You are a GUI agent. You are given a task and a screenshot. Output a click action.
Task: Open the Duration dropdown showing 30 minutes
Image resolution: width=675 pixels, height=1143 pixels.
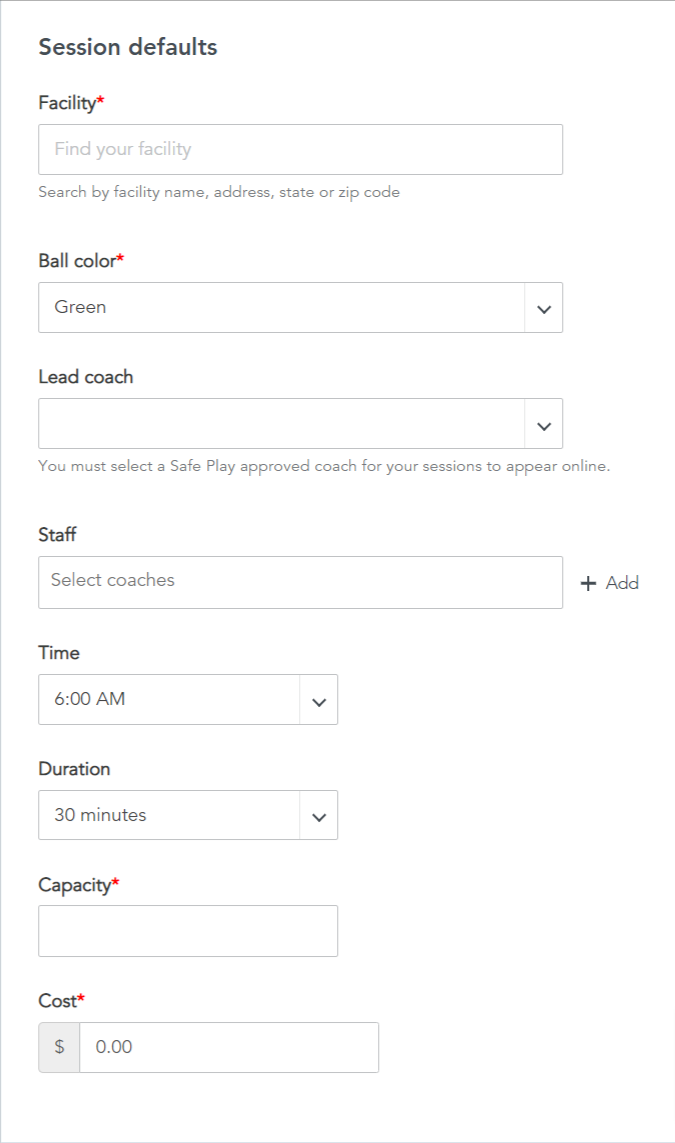188,815
